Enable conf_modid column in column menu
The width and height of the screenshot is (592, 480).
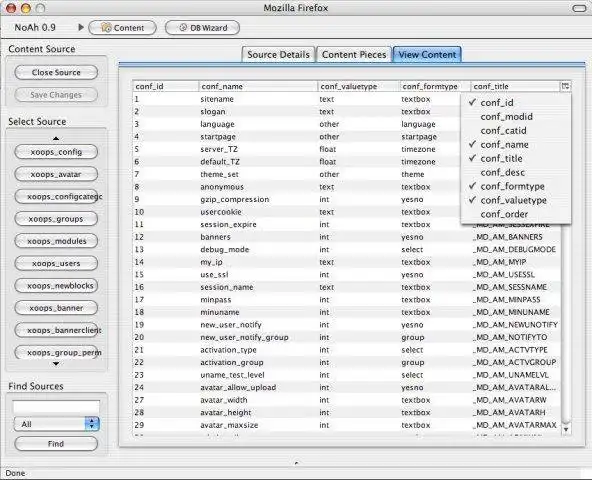pos(516,116)
